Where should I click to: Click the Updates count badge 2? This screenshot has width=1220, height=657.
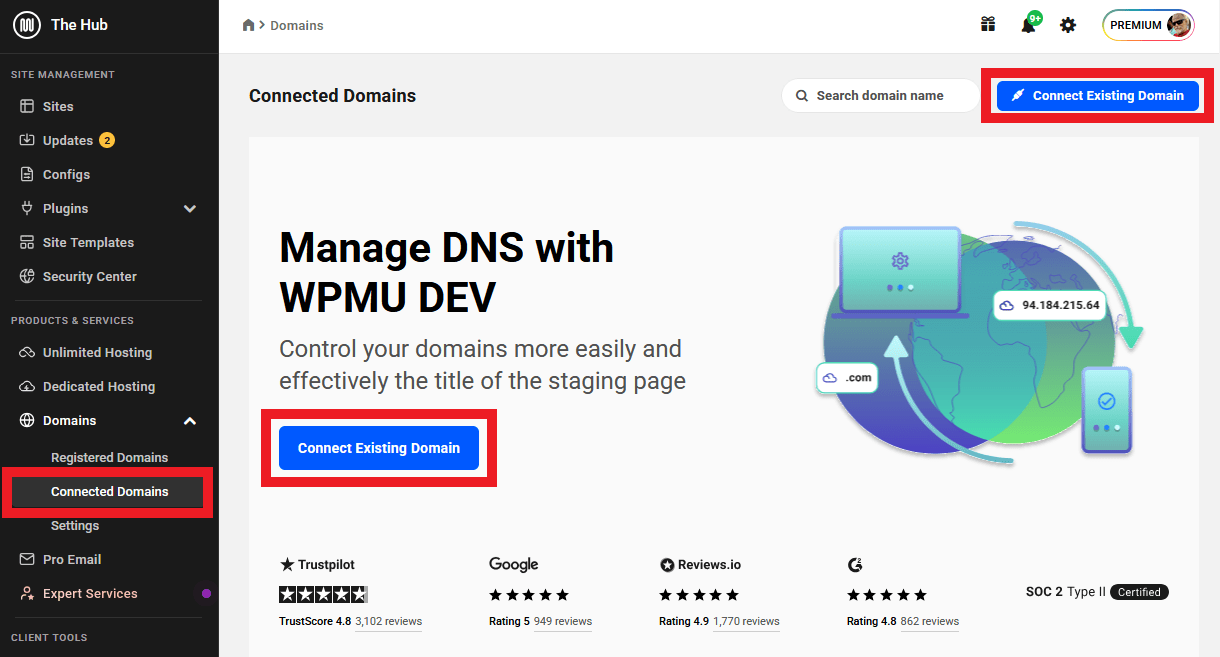pos(107,140)
